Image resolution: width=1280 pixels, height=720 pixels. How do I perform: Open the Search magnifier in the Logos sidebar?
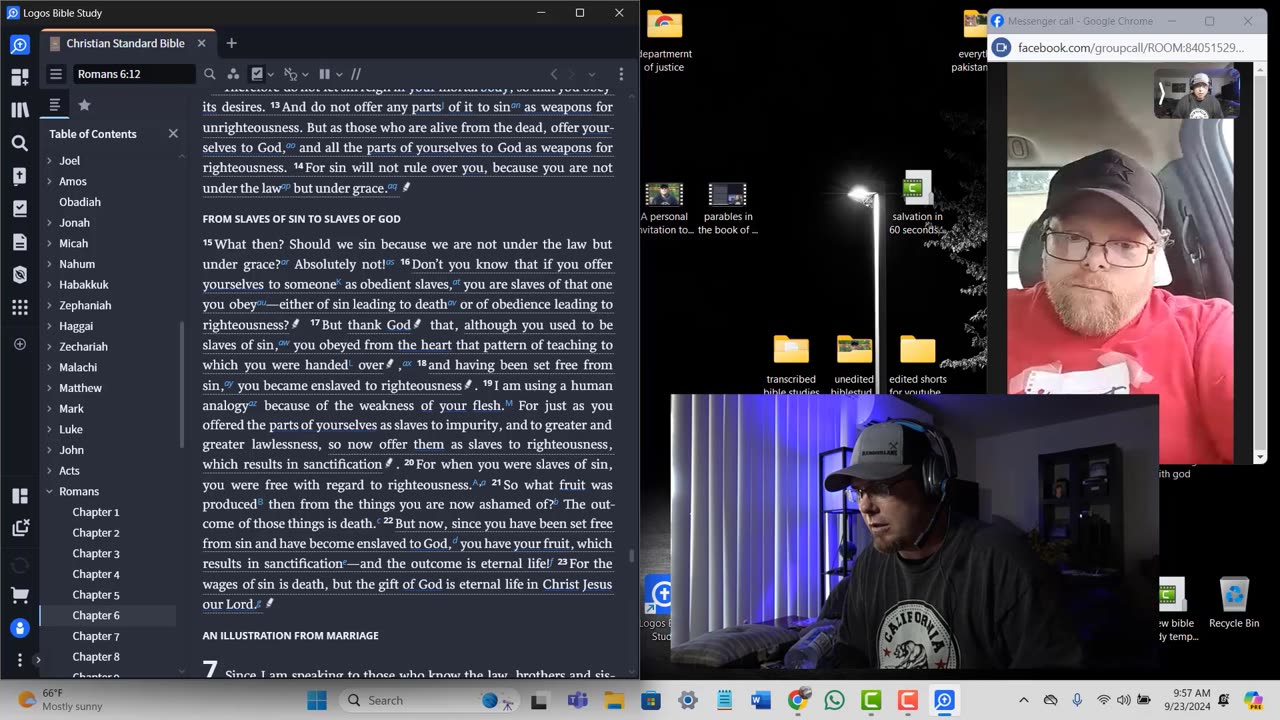click(20, 143)
